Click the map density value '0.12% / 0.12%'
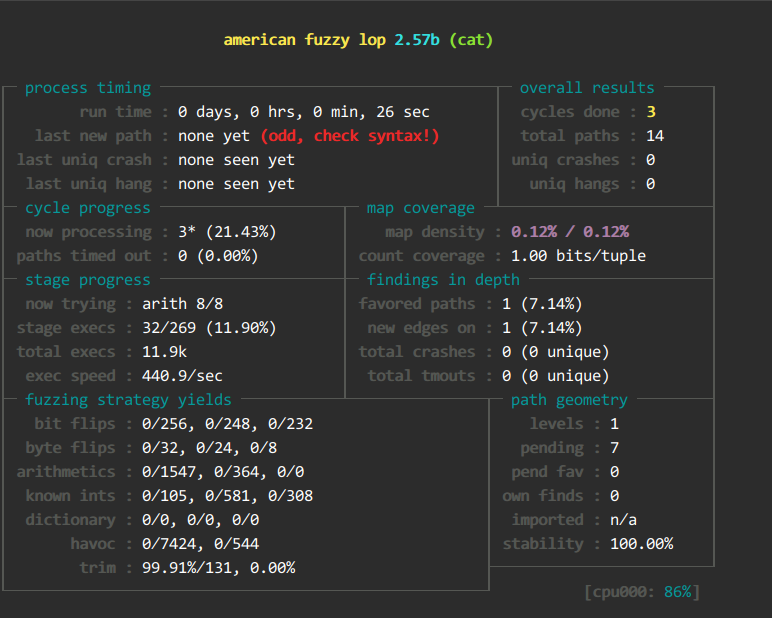772x618 pixels. [570, 232]
